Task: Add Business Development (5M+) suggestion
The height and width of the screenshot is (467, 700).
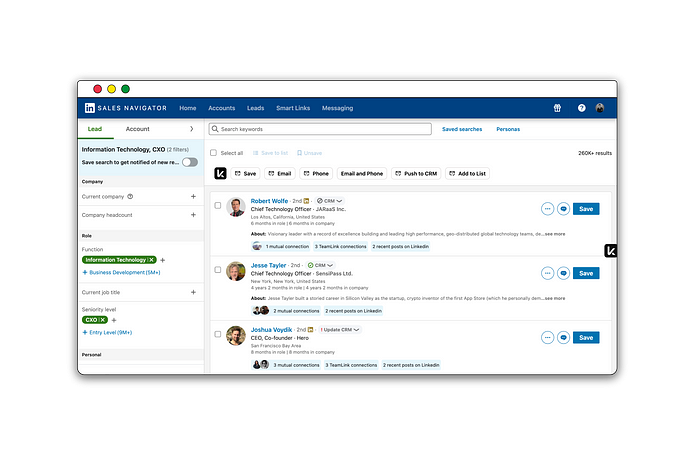Action: click(x=121, y=272)
